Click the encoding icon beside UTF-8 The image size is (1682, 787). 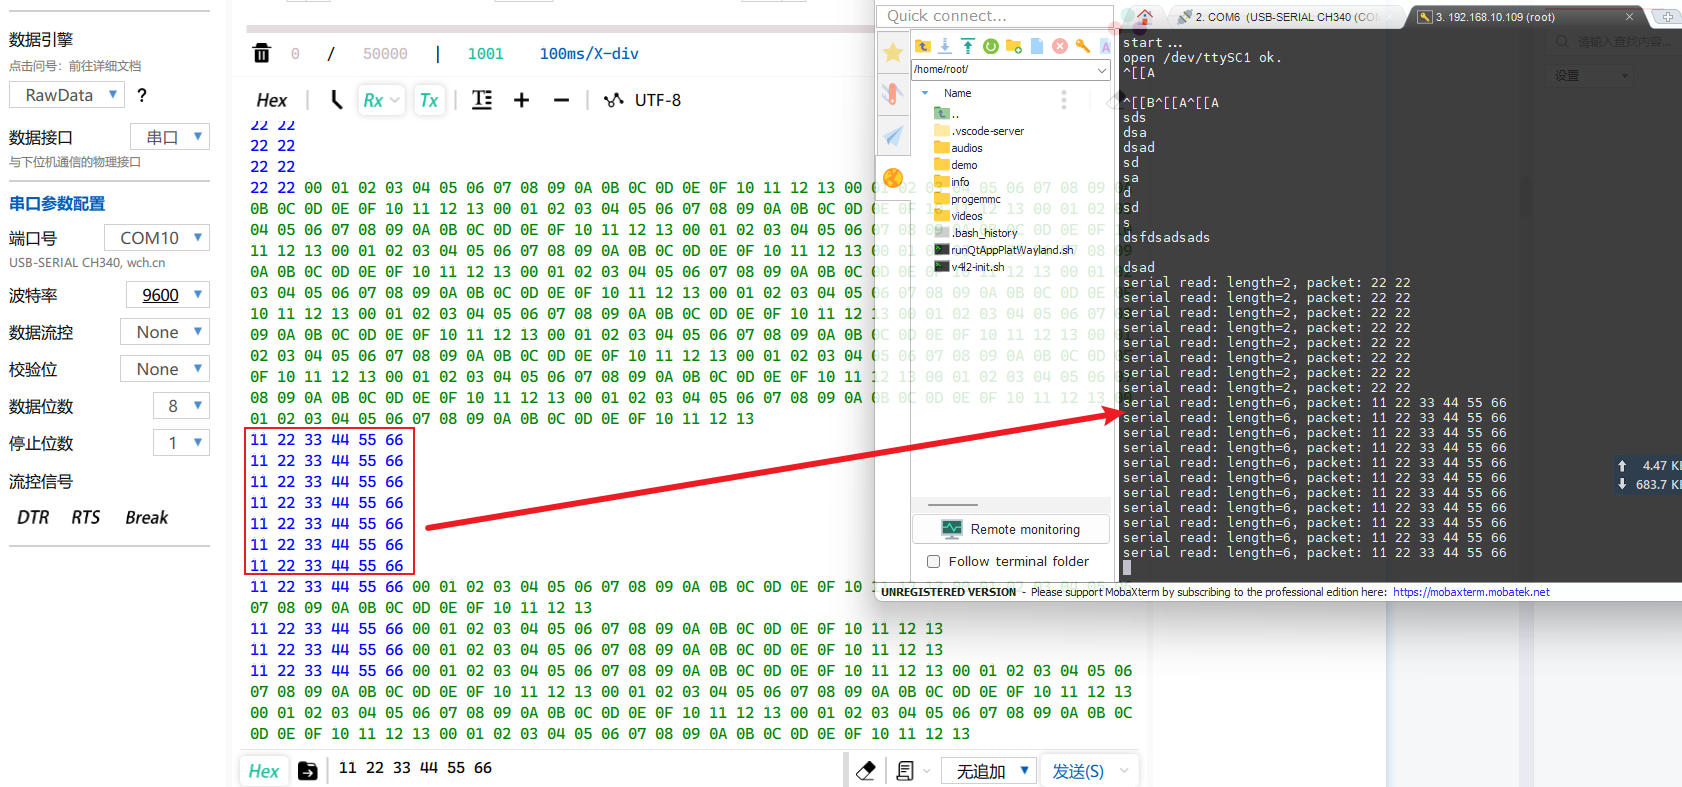pyautogui.click(x=614, y=100)
